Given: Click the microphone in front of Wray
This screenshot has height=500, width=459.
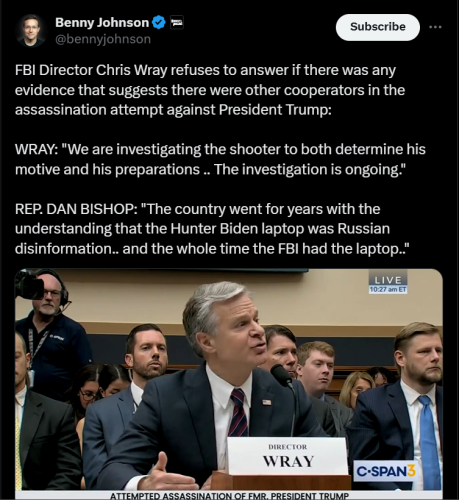Looking at the screenshot, I should coord(283,375).
